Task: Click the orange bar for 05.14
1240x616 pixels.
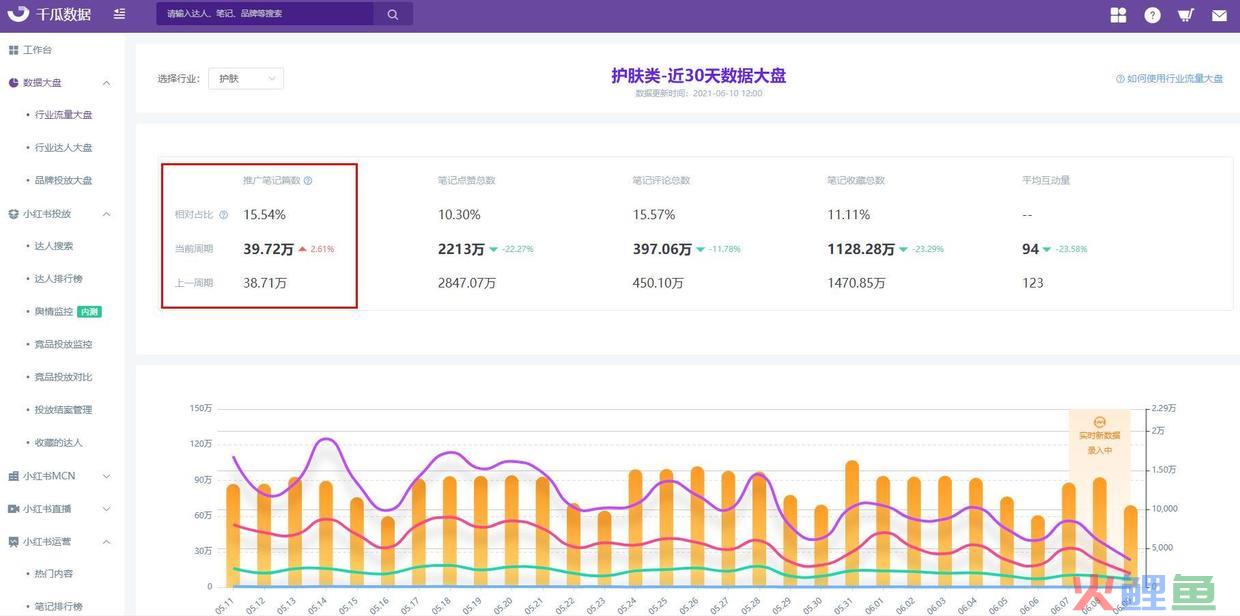Action: click(x=326, y=534)
